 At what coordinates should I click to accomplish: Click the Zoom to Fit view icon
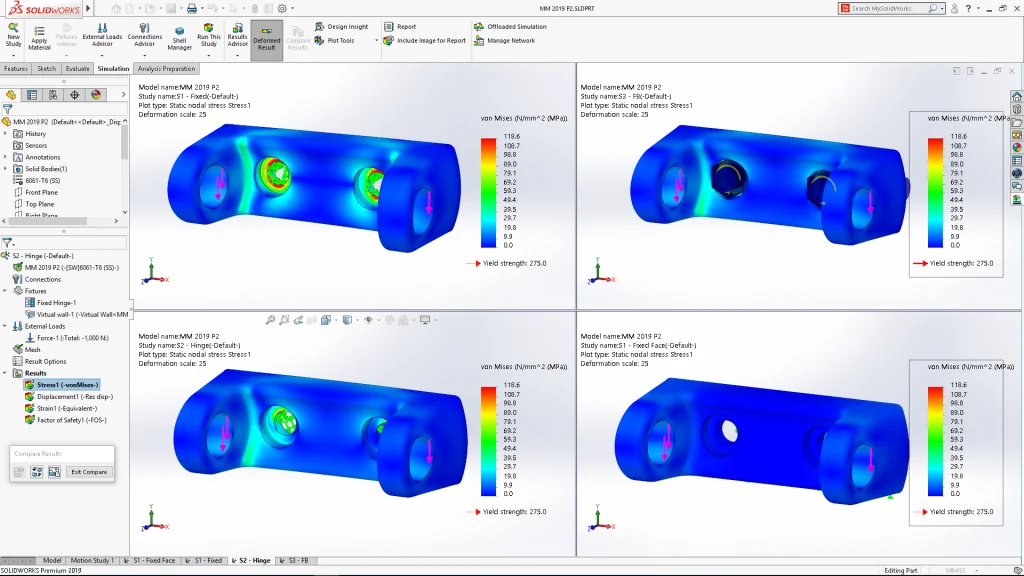[x=270, y=320]
